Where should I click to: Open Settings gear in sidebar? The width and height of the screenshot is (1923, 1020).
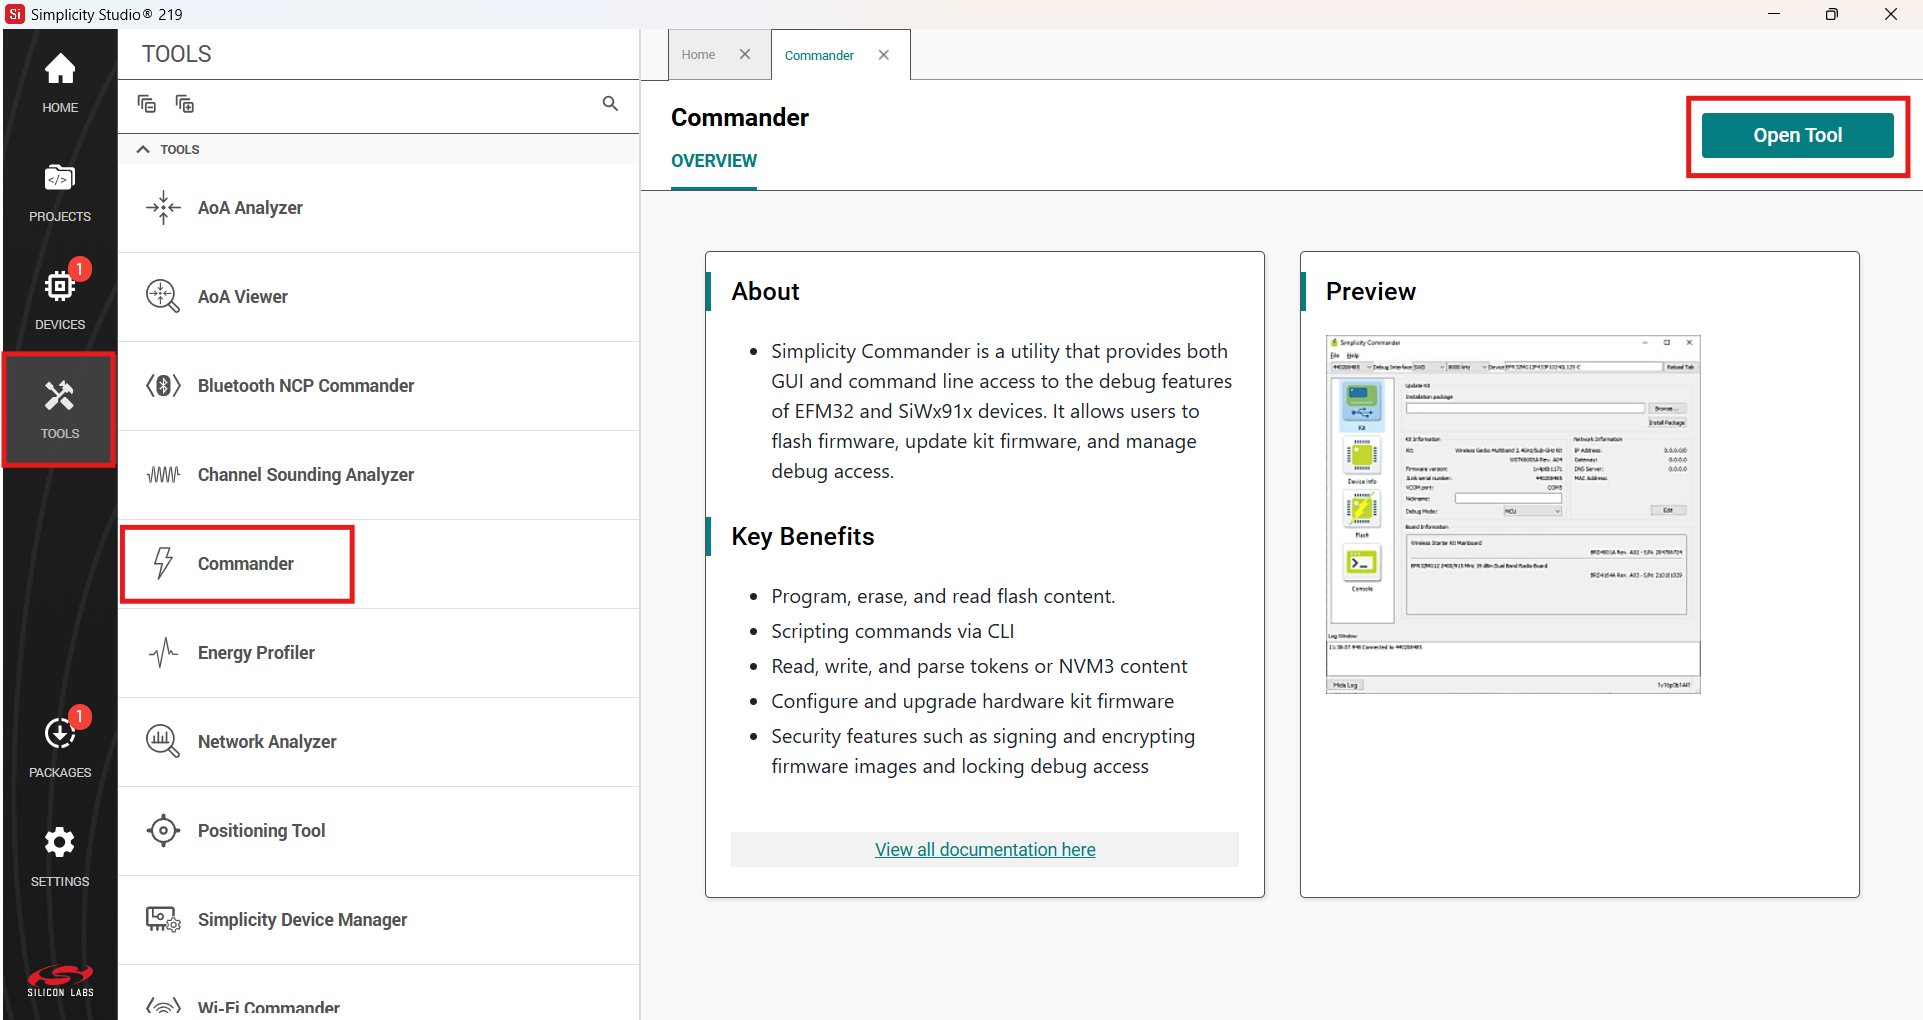click(60, 855)
